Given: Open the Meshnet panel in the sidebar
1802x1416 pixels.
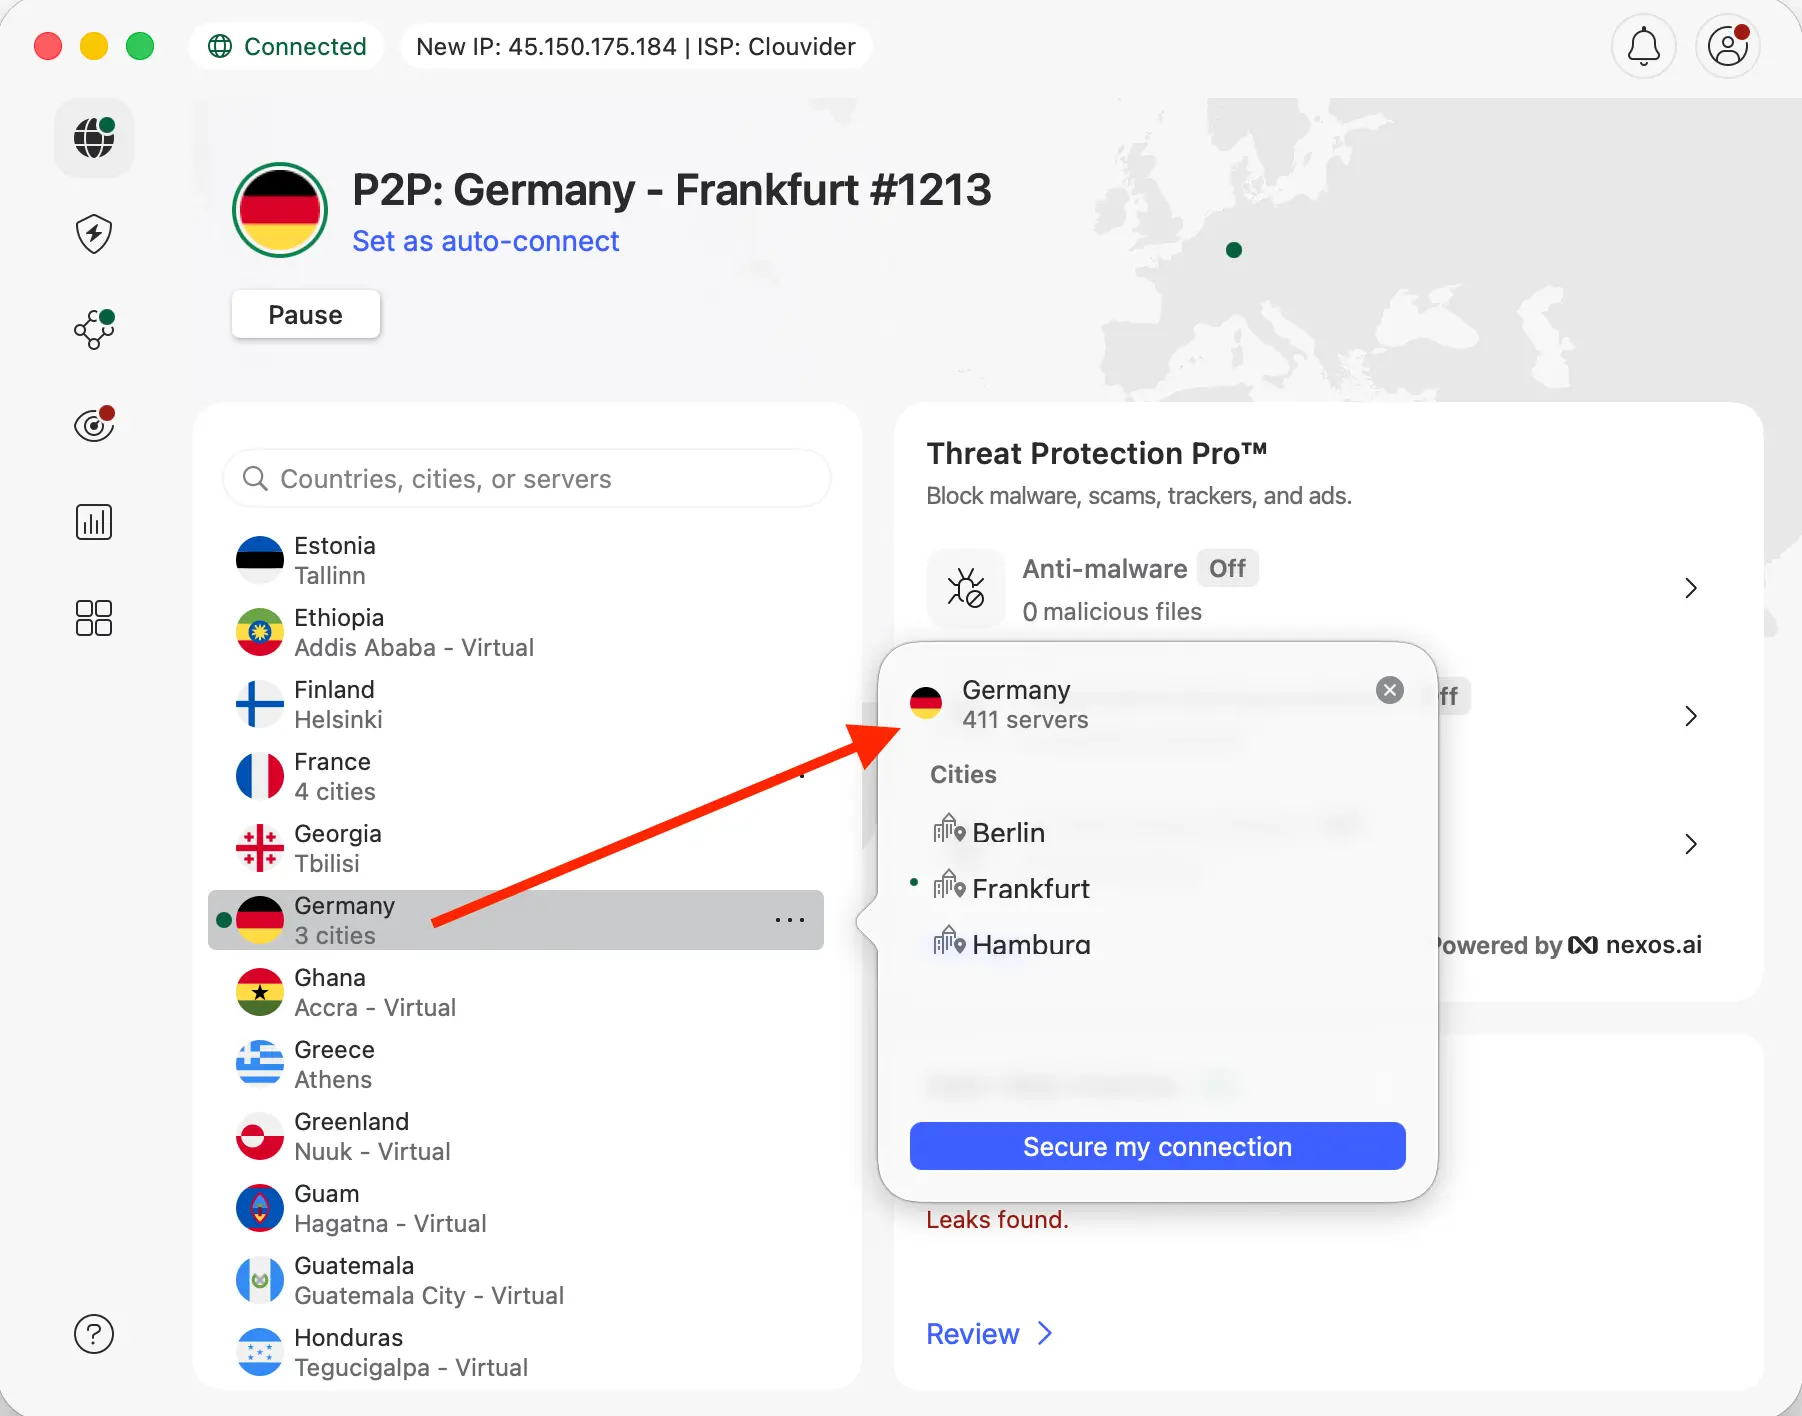Looking at the screenshot, I should pyautogui.click(x=93, y=330).
